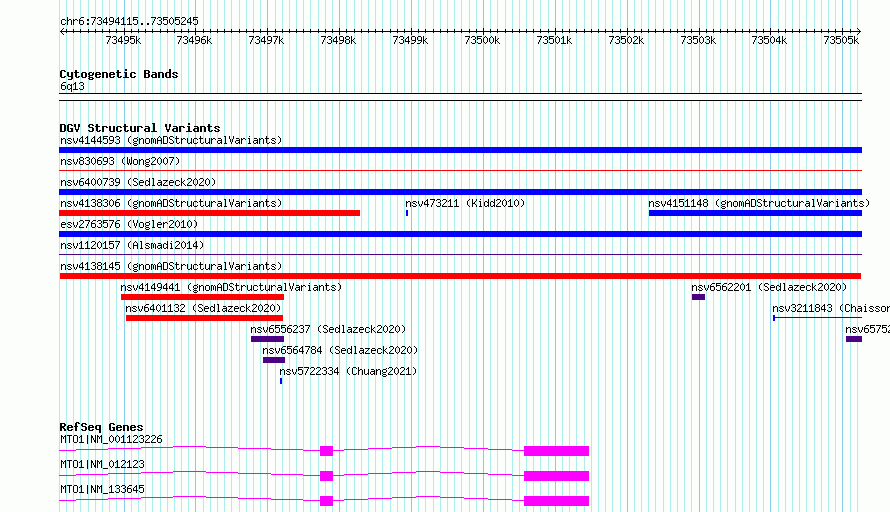
Task: Click the large exon of MTO1|NM_012123
Action: (x=556, y=476)
